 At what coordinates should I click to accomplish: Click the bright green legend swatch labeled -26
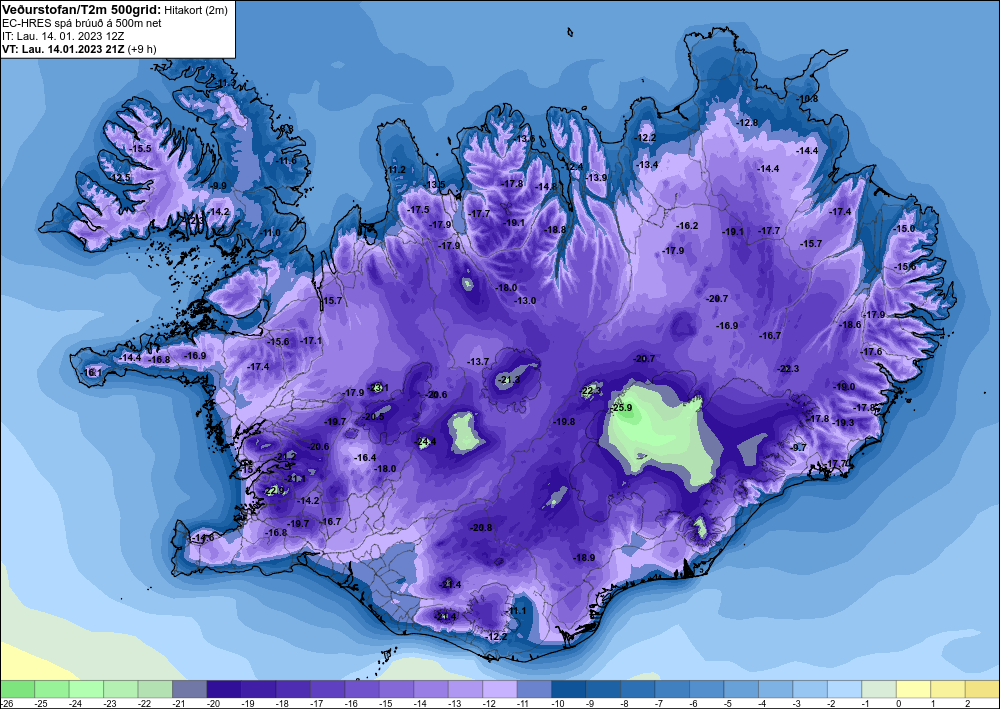[17, 689]
